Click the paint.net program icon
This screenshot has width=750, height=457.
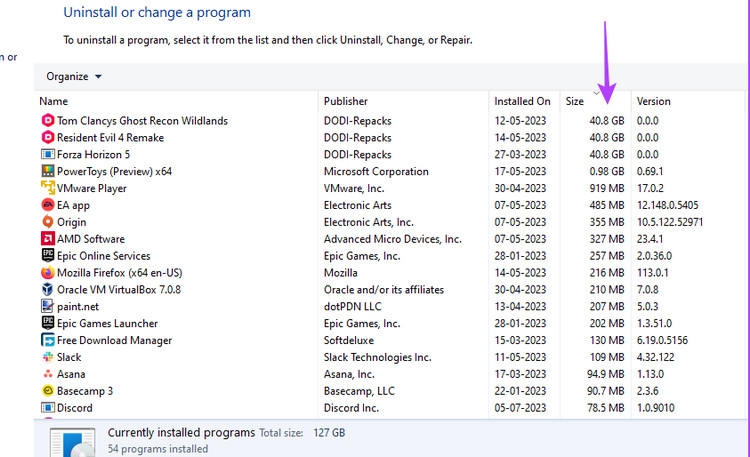pyautogui.click(x=47, y=306)
